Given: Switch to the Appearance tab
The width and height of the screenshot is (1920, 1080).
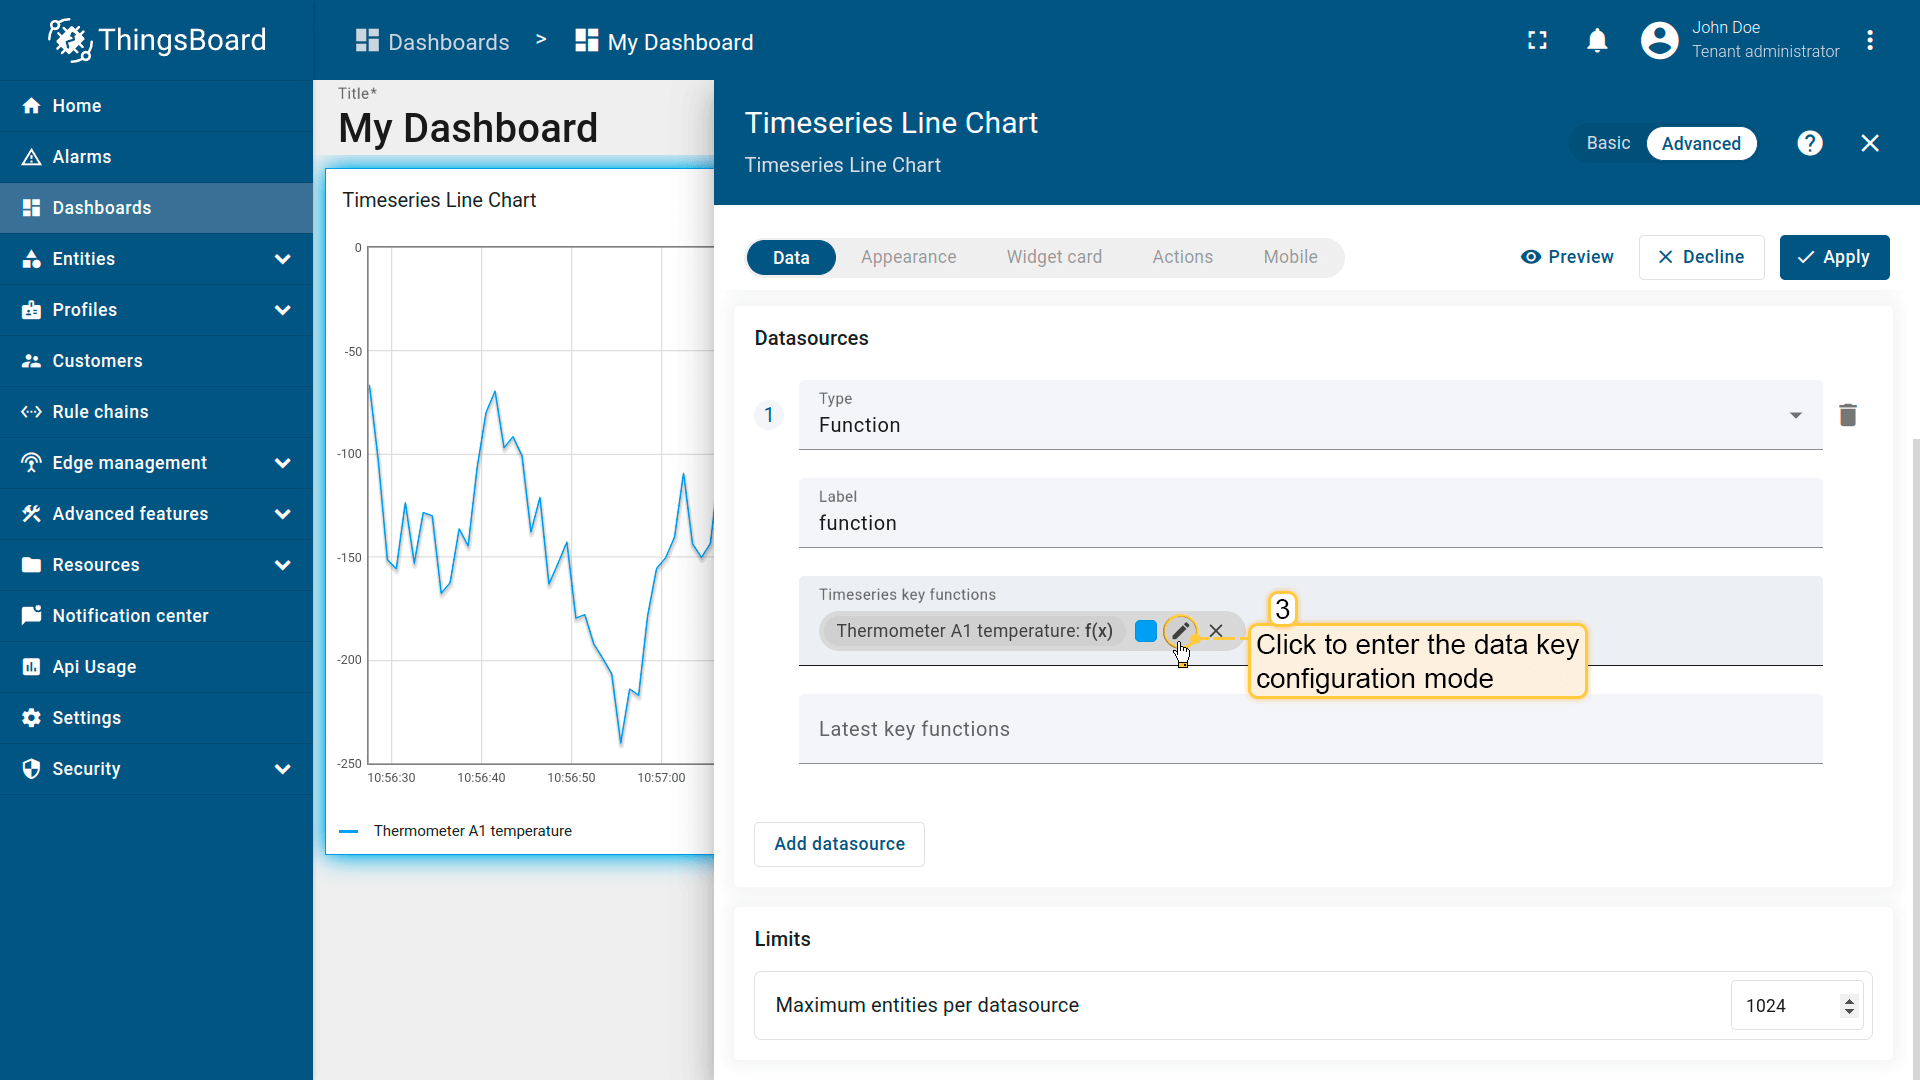Looking at the screenshot, I should pos(908,257).
